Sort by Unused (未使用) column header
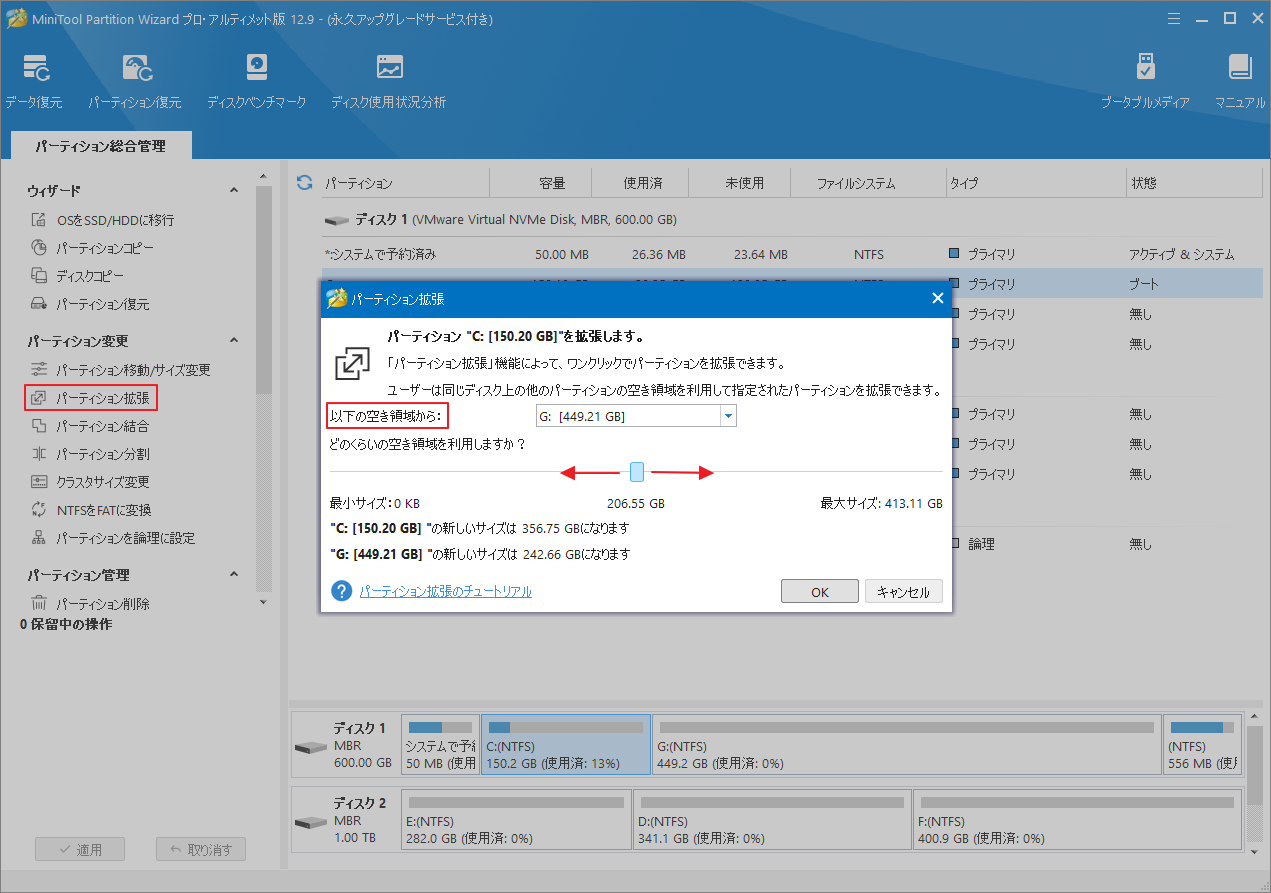The height and width of the screenshot is (893, 1271). click(744, 184)
